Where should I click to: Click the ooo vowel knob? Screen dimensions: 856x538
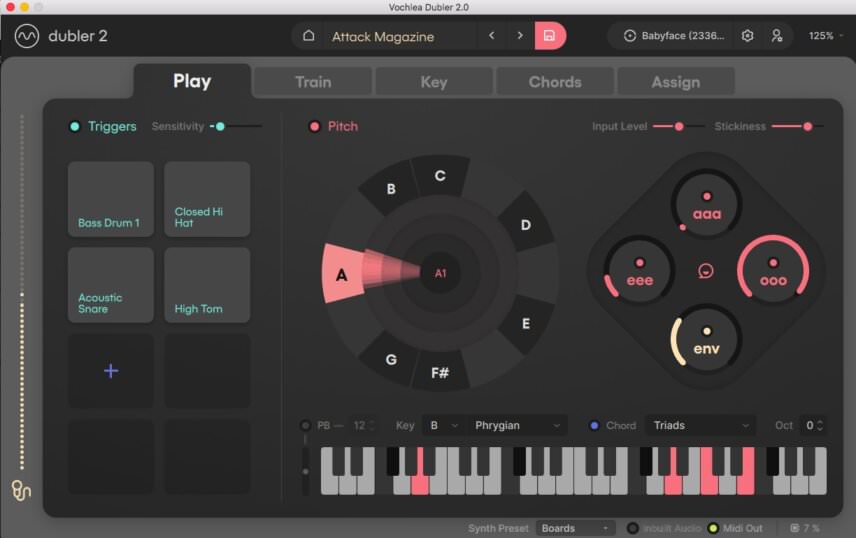coord(773,271)
